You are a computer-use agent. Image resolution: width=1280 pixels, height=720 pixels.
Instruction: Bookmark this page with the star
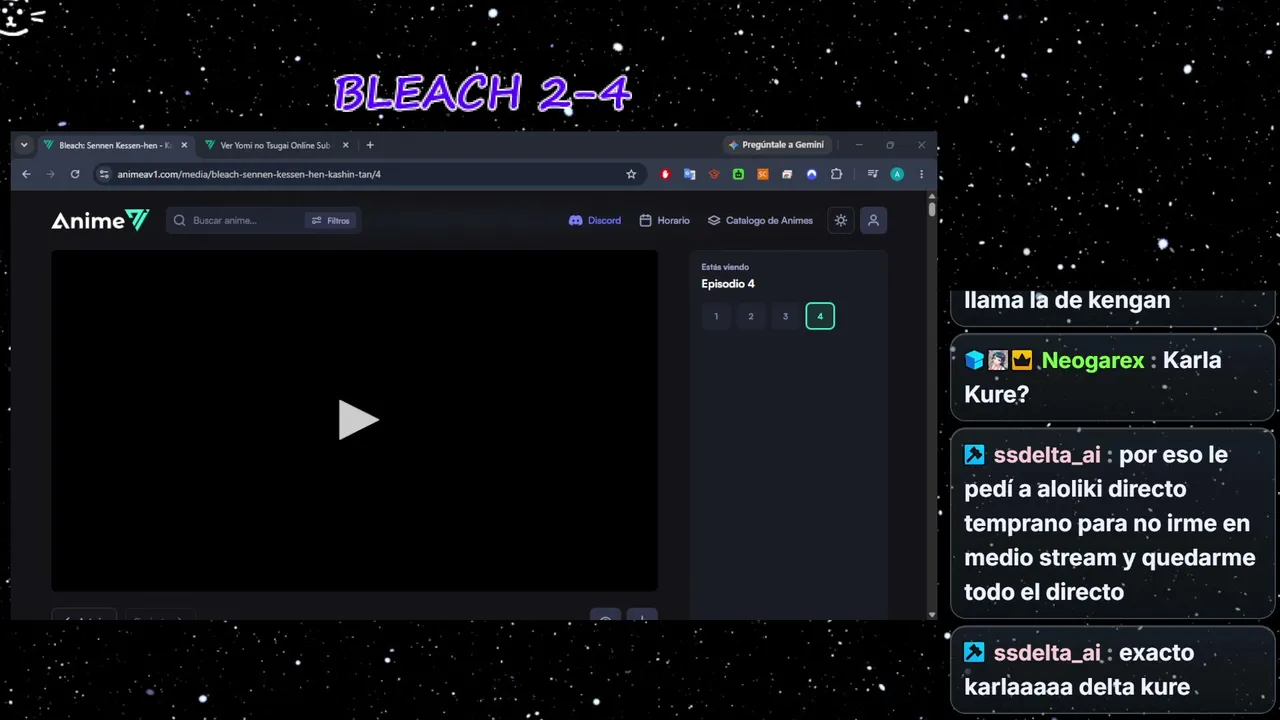click(631, 174)
